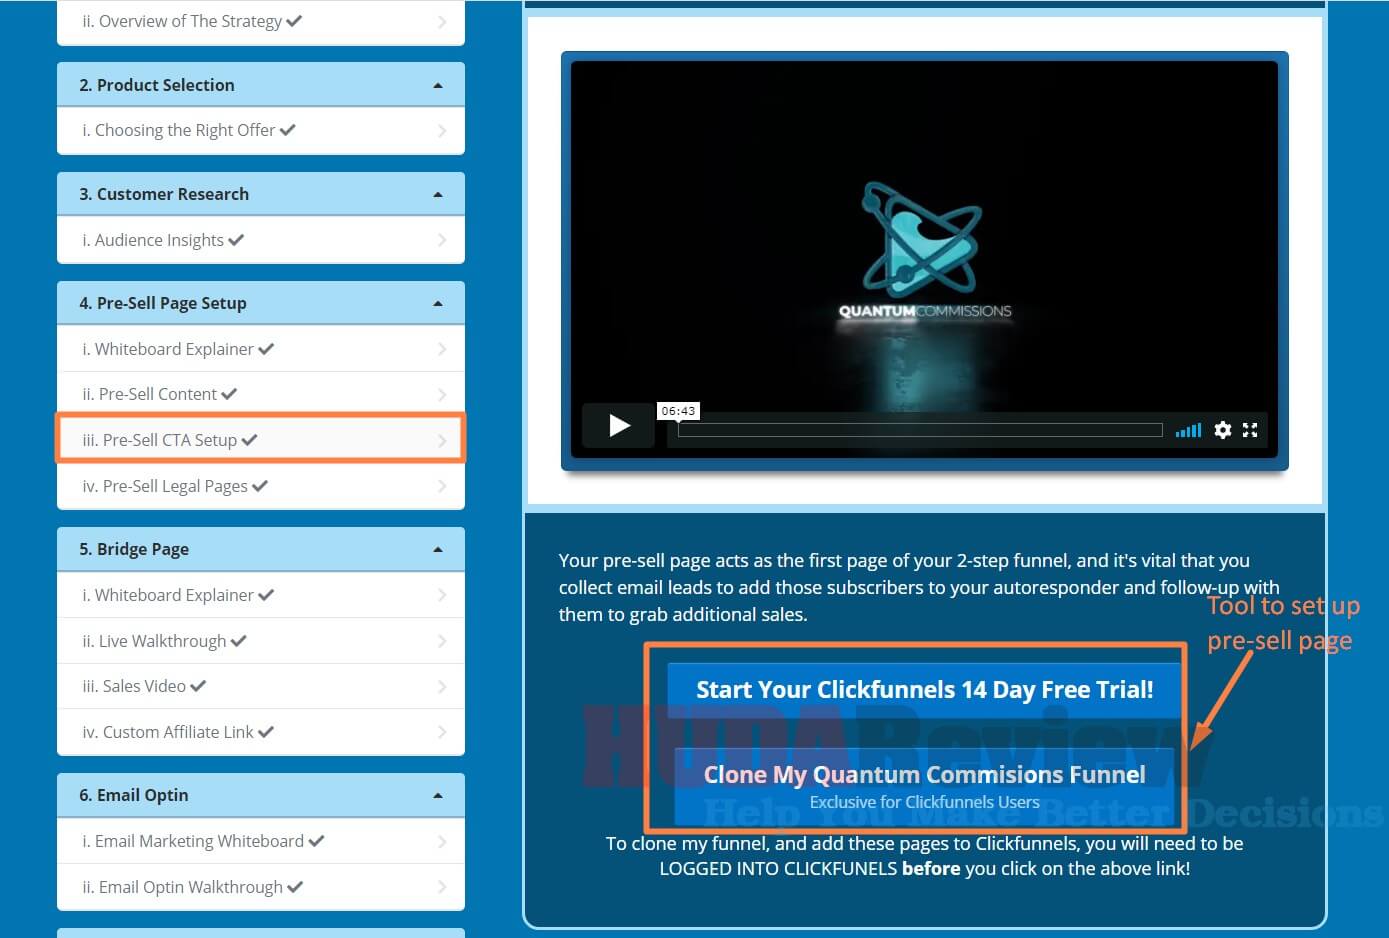Viewport: 1389px width, 938px height.
Task: Open Overview of The Strategy lesson
Action: coord(261,21)
